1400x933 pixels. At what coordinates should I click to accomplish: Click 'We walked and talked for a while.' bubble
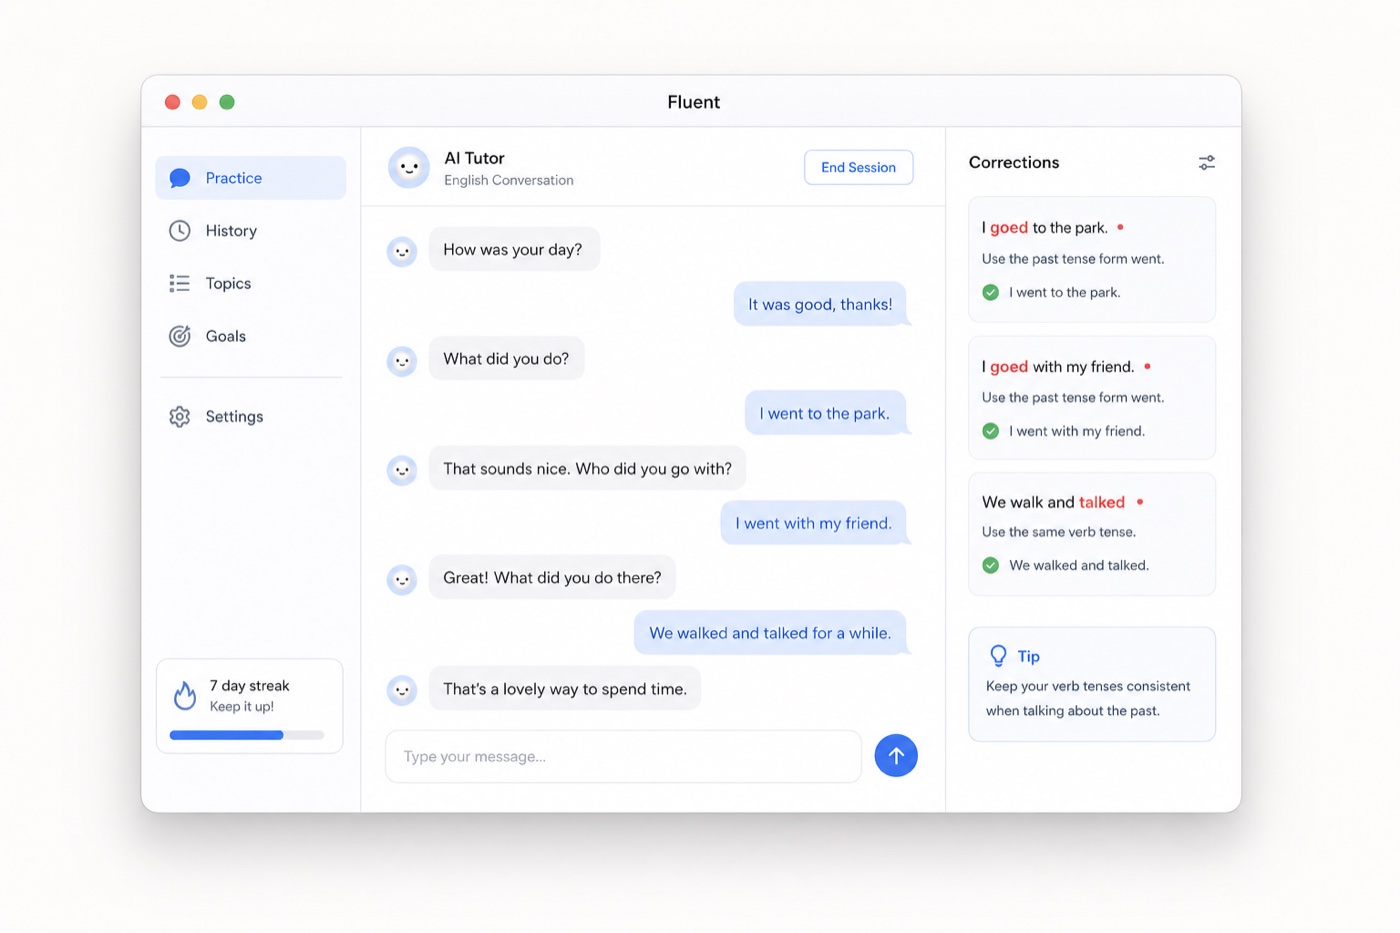tap(770, 633)
